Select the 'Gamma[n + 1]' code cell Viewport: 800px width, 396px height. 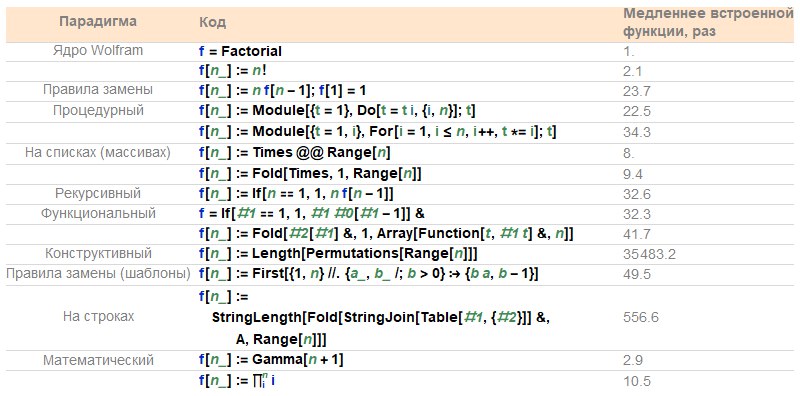click(x=271, y=360)
